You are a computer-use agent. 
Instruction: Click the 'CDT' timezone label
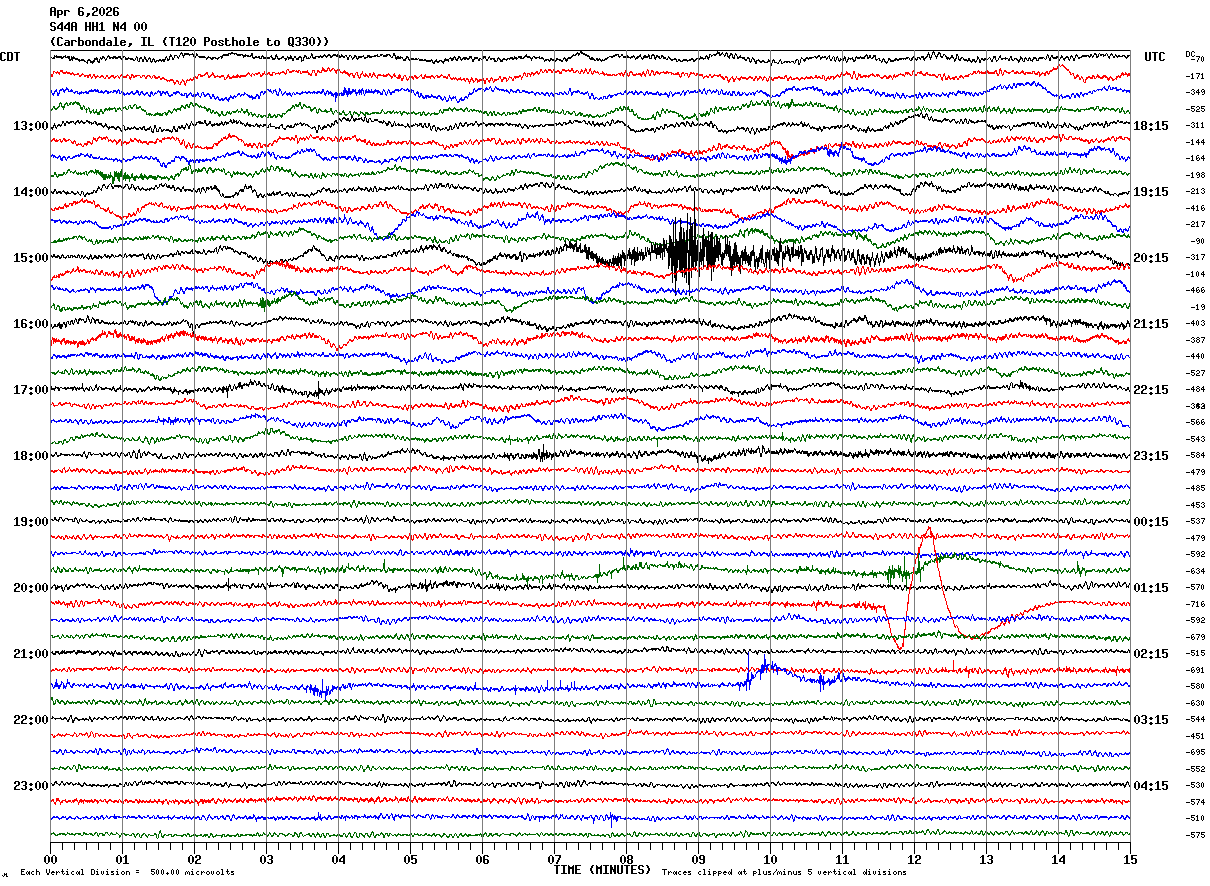(x=11, y=57)
